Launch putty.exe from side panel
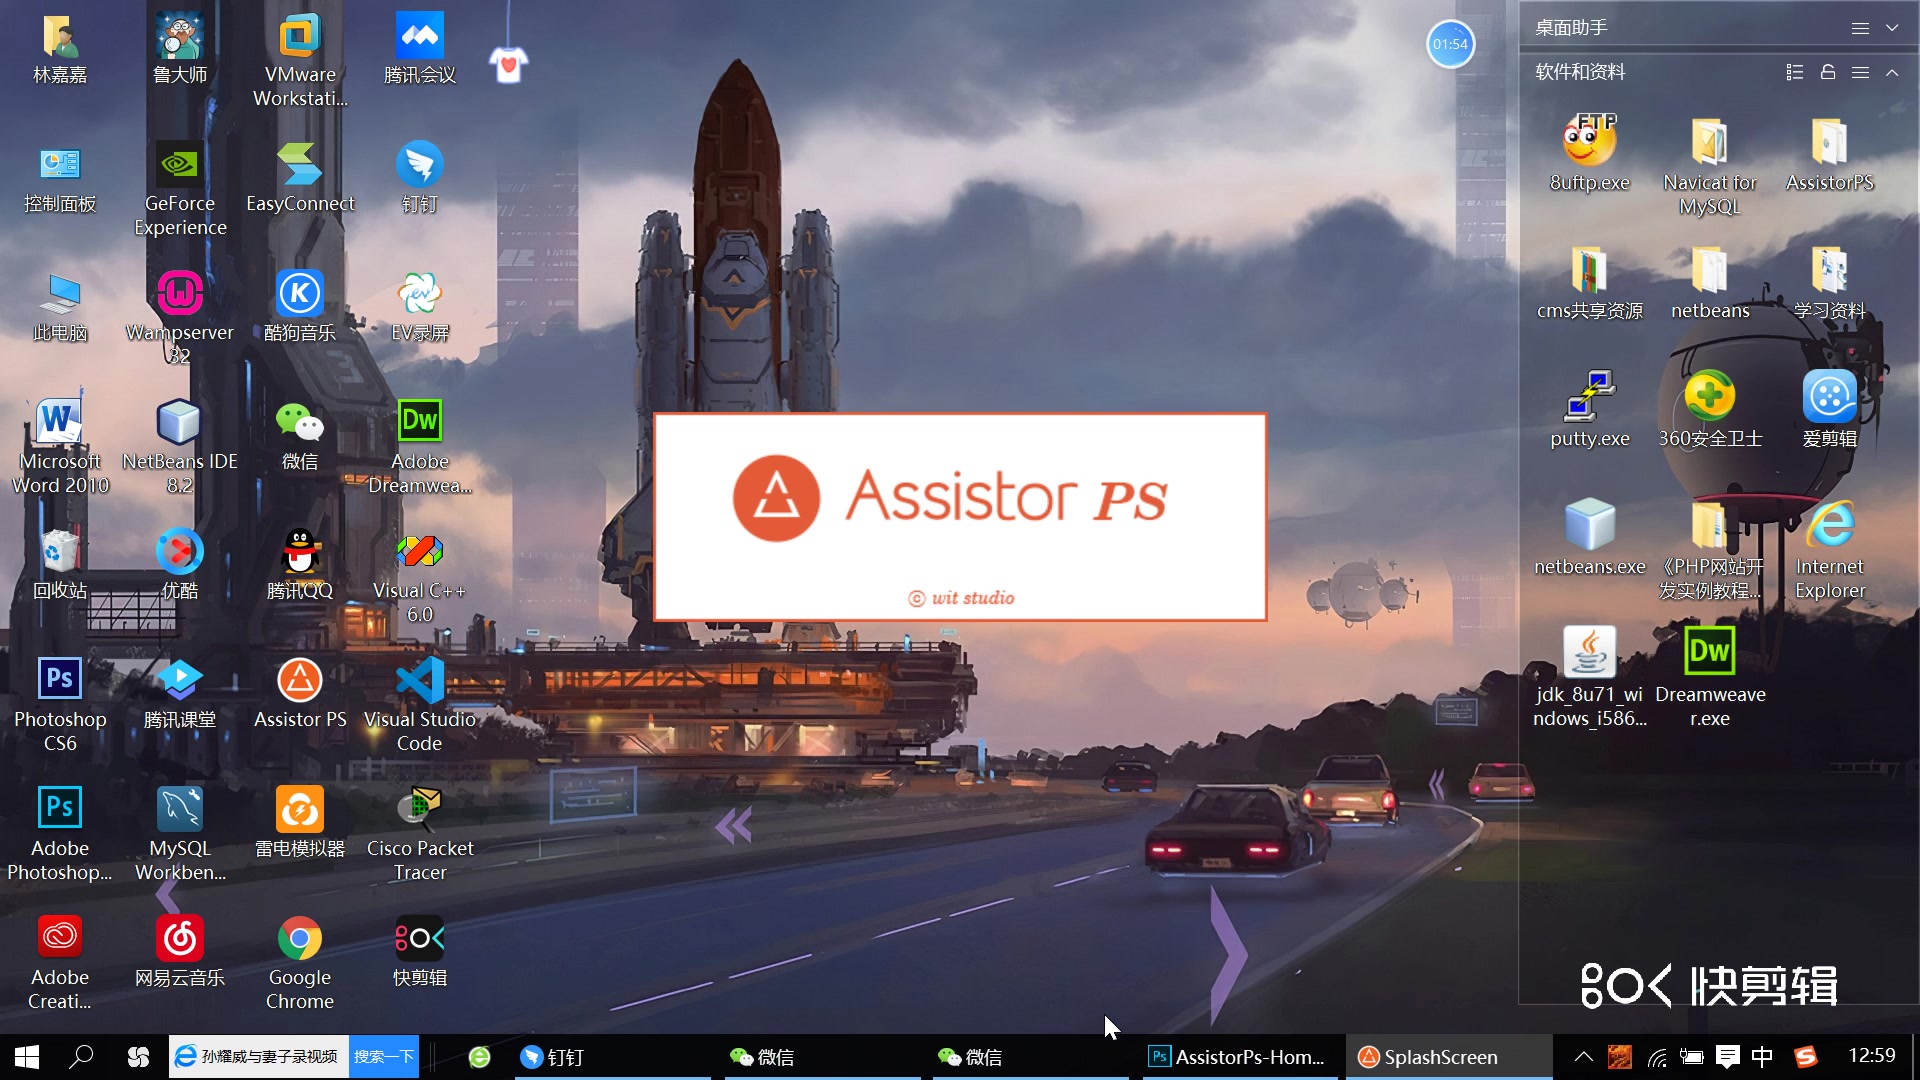The image size is (1920, 1080). (x=1590, y=411)
